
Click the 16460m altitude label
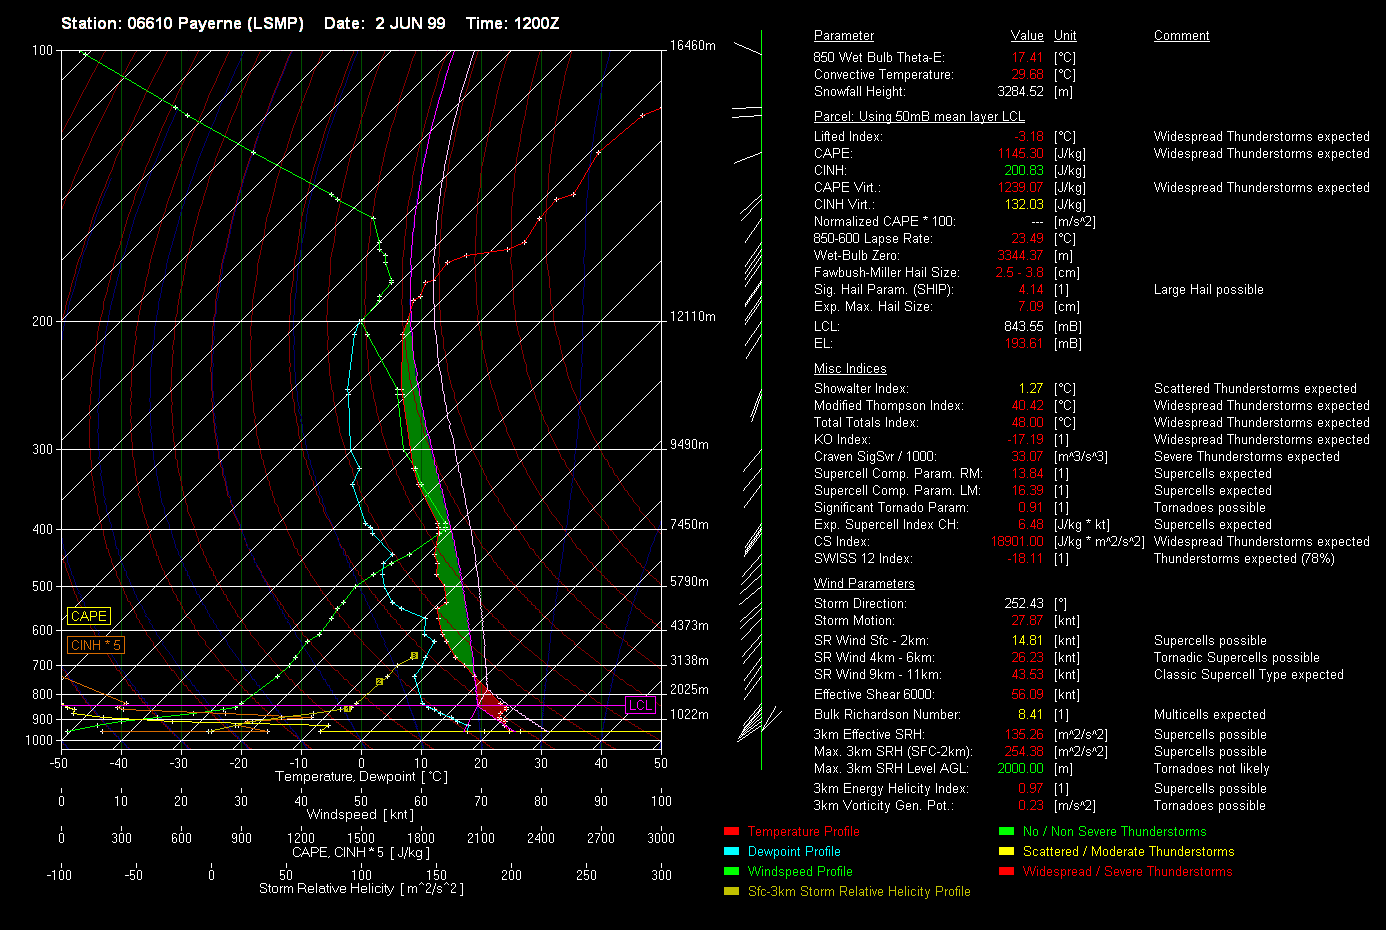point(692,46)
